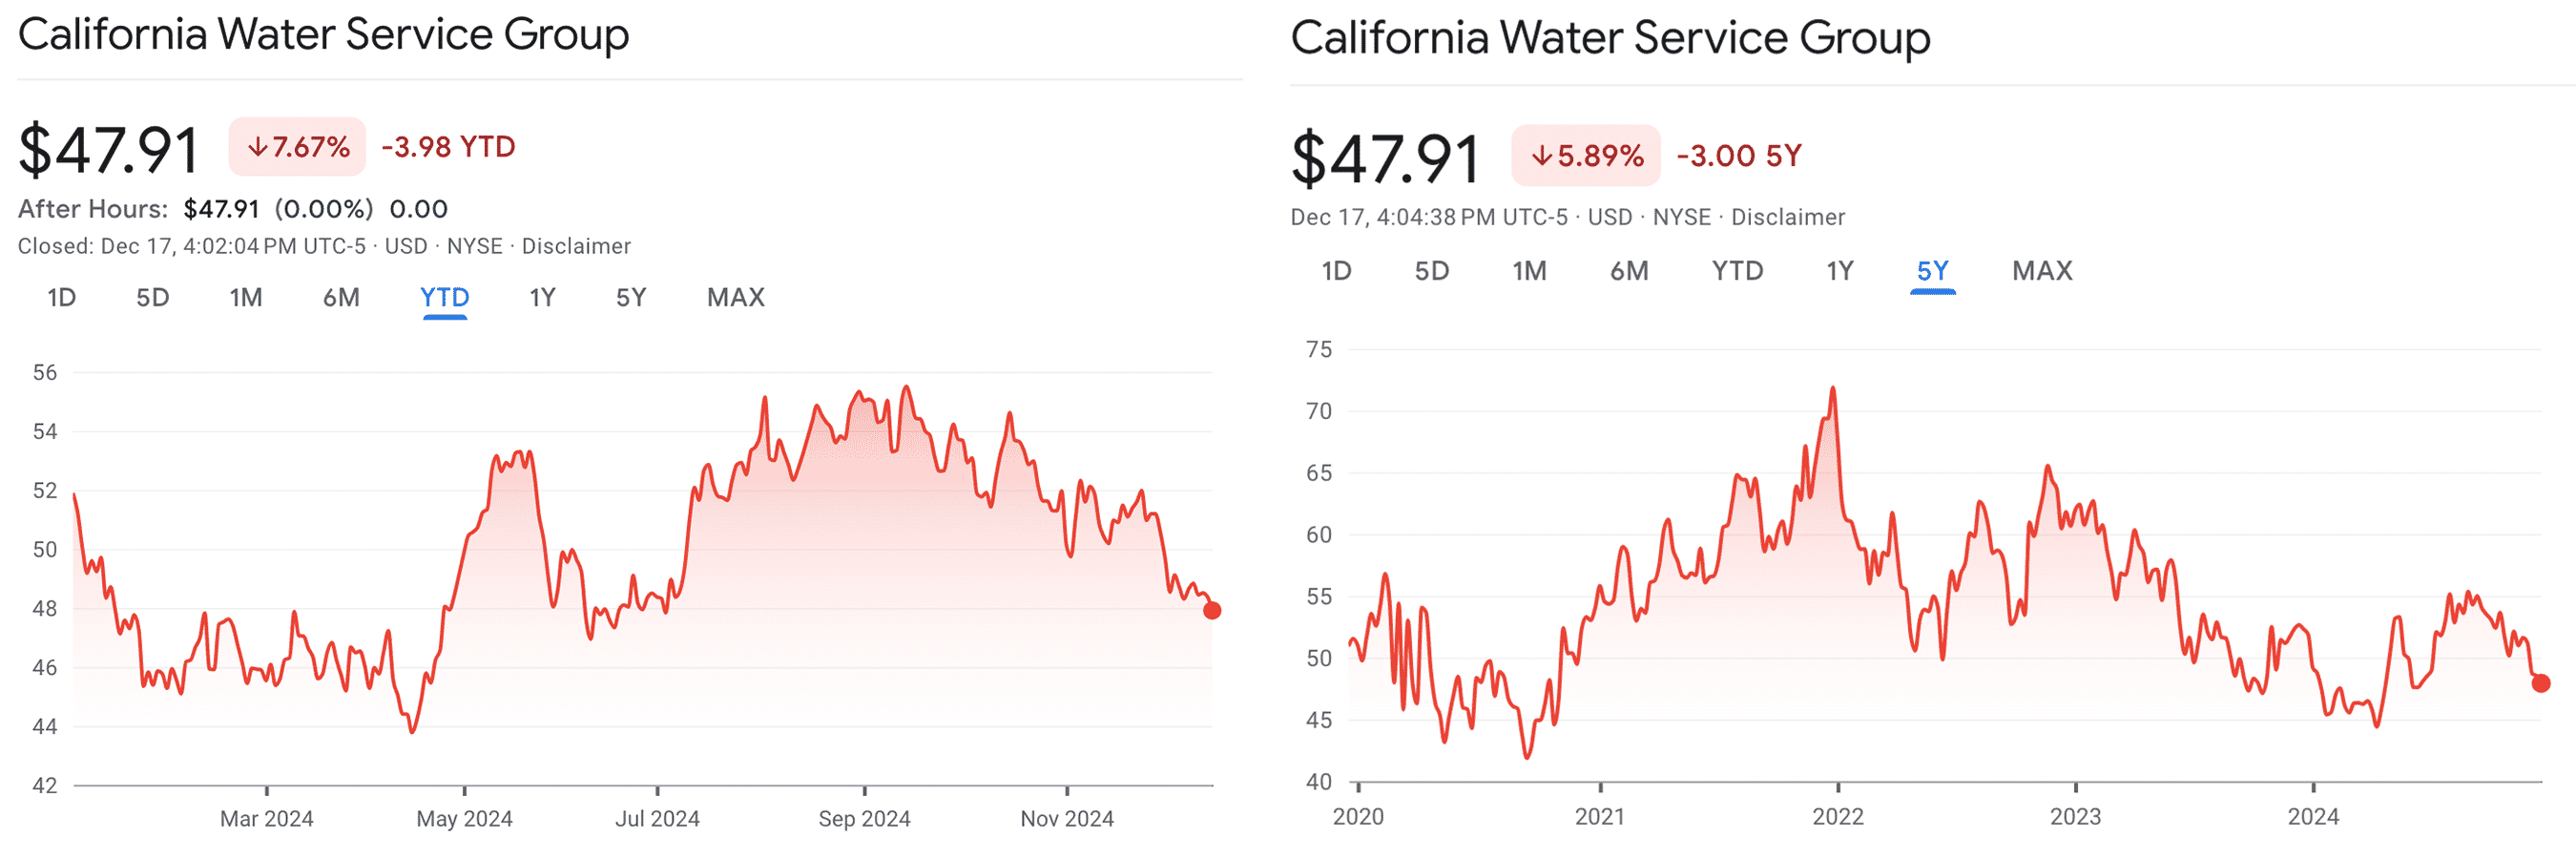Switch left chart to 6M range

[x=342, y=297]
